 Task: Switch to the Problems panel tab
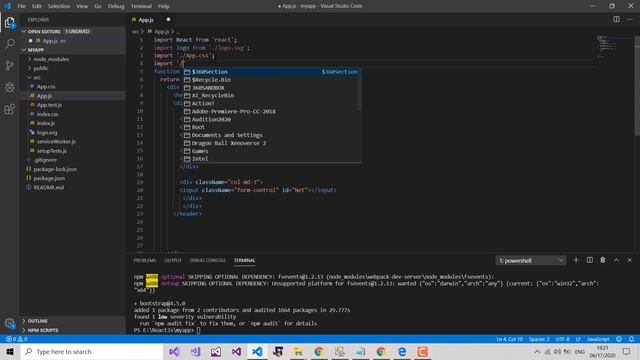click(x=145, y=260)
